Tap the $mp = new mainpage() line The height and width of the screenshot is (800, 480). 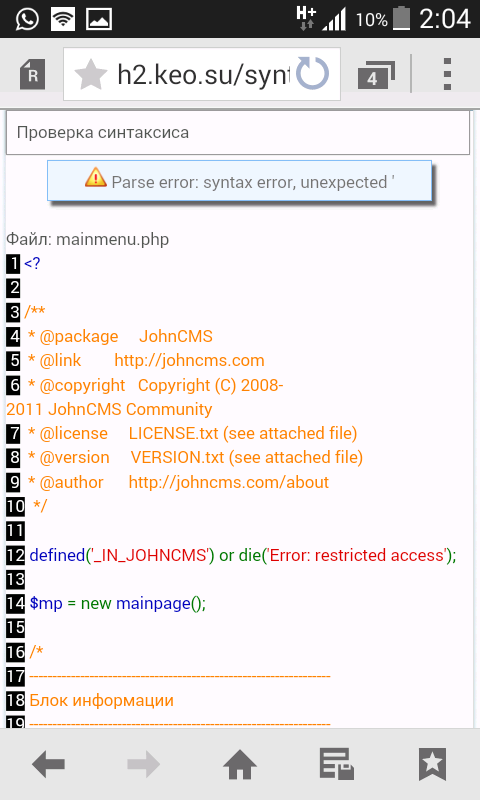coord(118,604)
